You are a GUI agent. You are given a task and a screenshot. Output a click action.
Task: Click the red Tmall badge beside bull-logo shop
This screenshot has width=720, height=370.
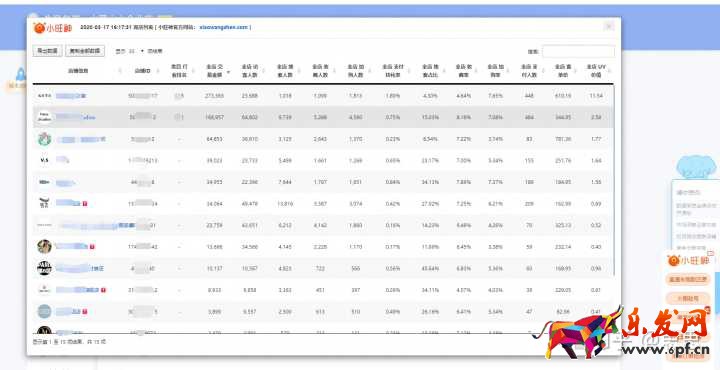[85, 203]
